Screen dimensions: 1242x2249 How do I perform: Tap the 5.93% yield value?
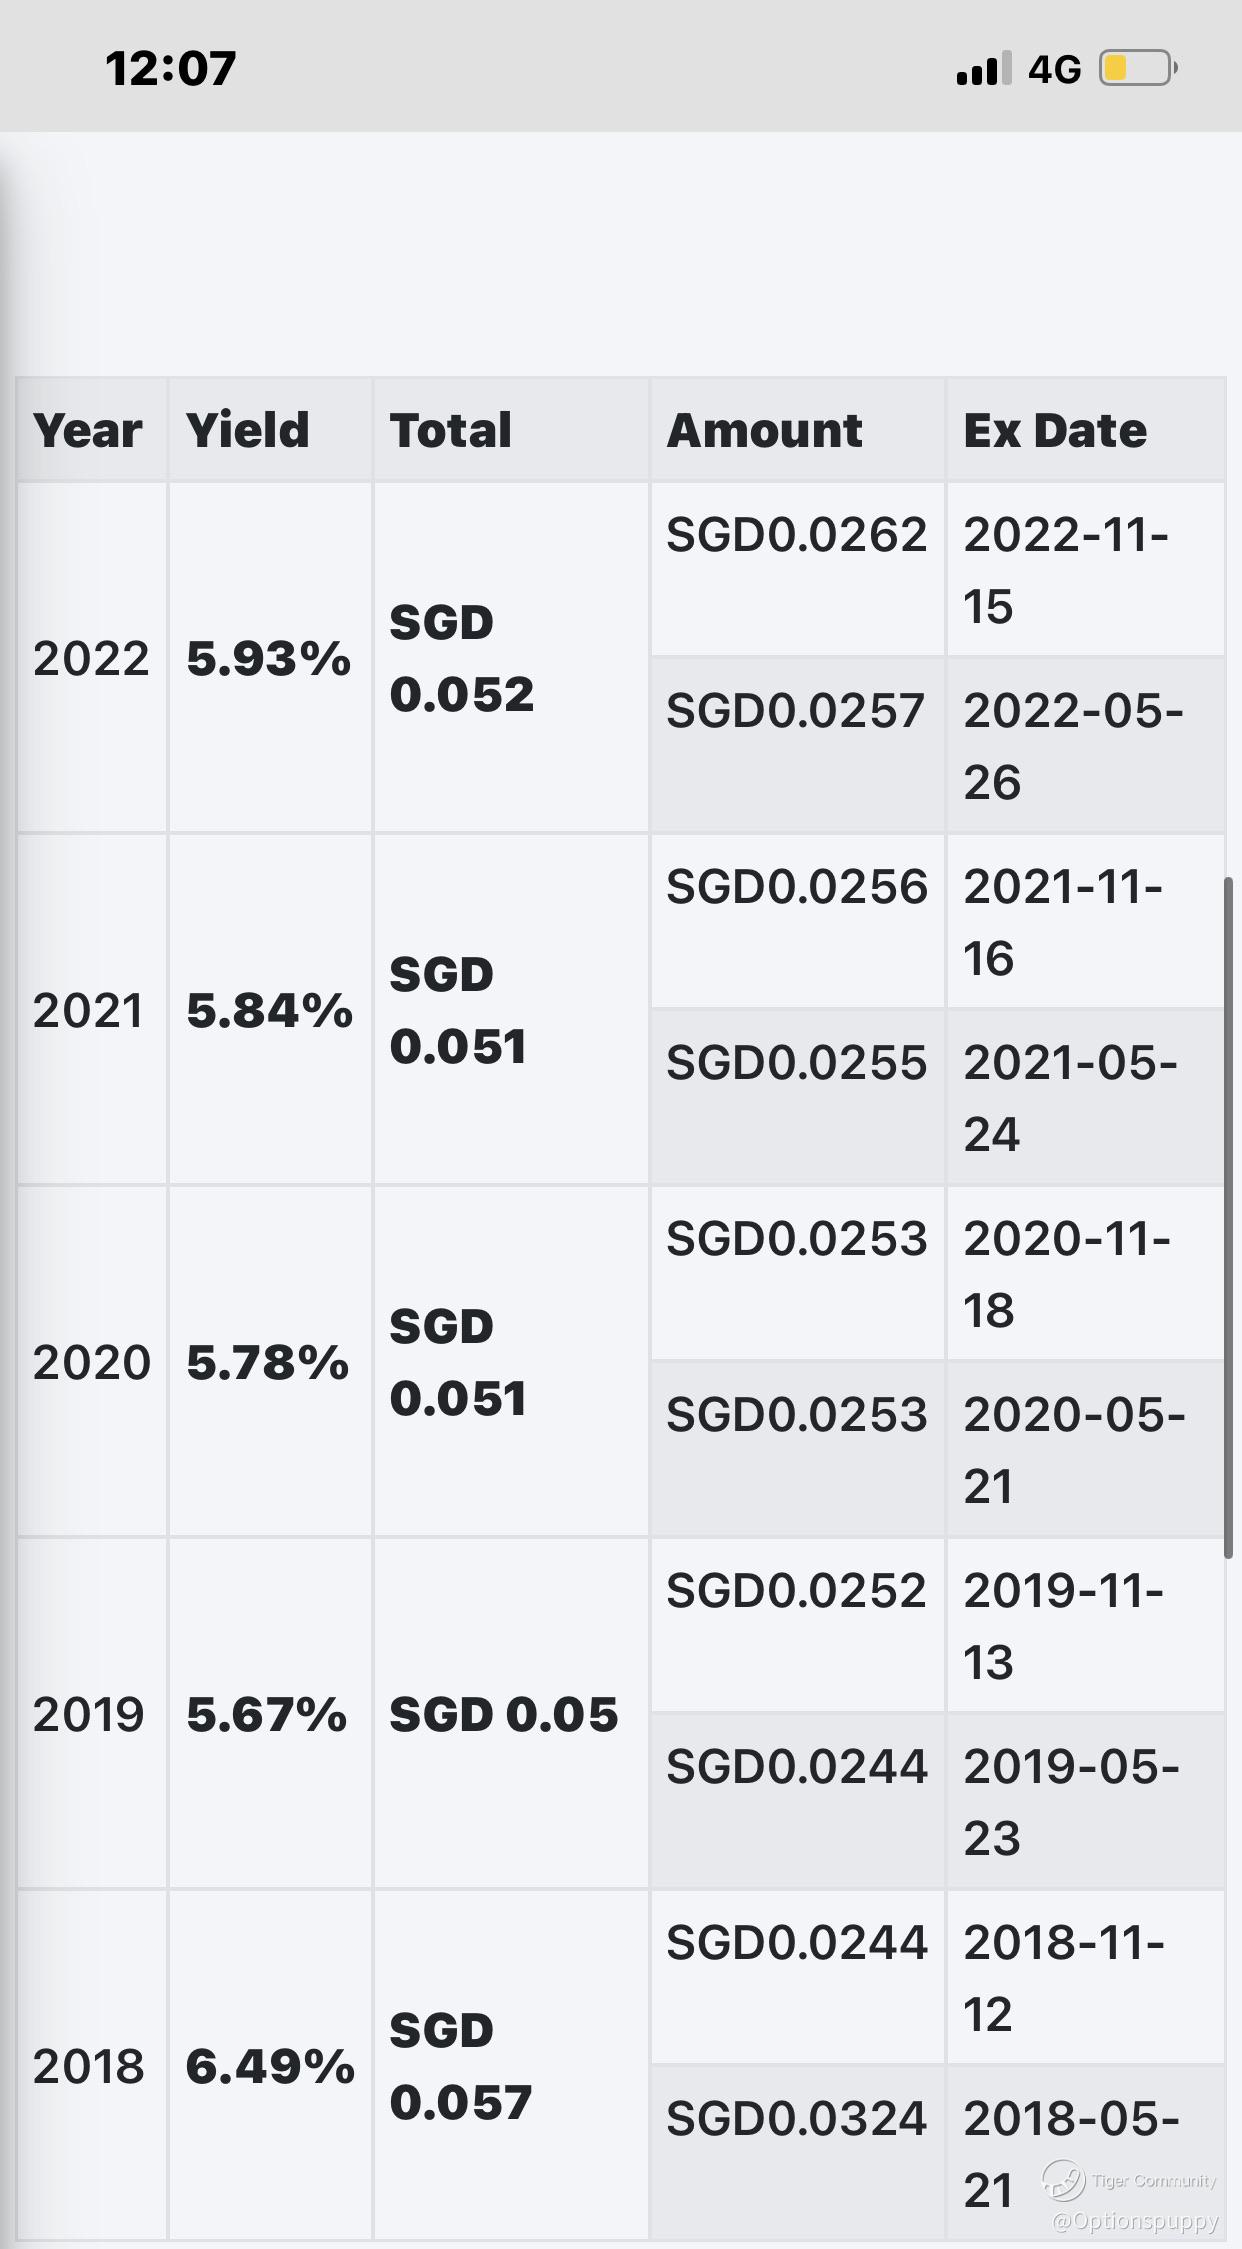(x=269, y=659)
